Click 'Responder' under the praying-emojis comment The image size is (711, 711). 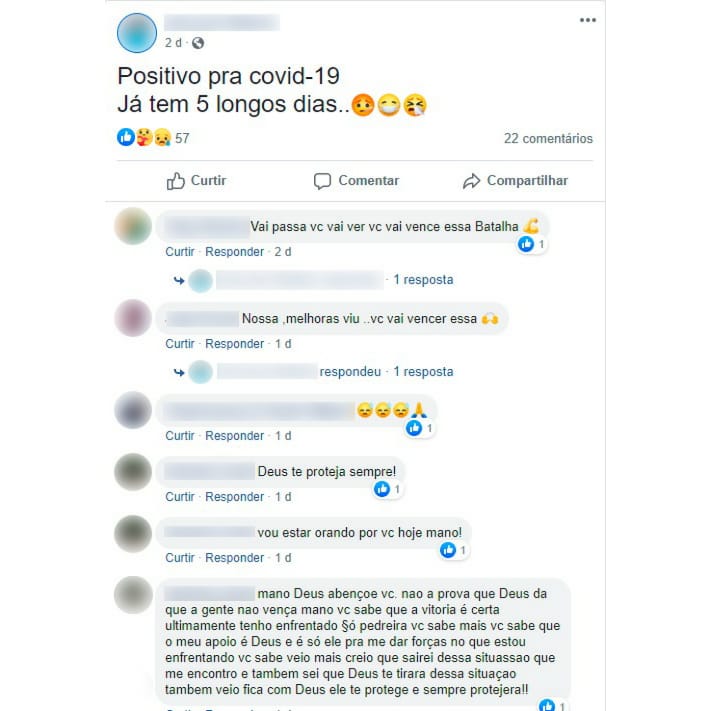point(234,436)
